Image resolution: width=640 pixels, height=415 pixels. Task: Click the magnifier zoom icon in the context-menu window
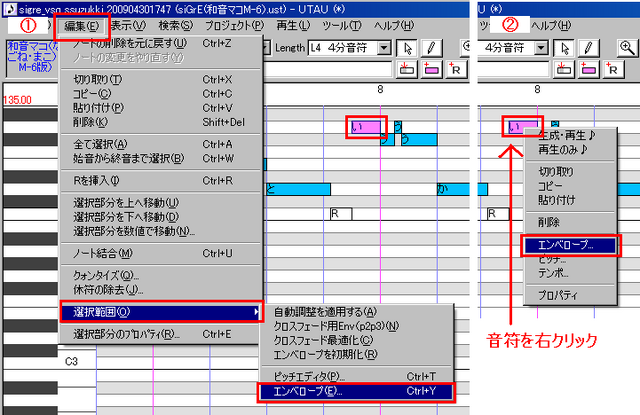coord(627,48)
